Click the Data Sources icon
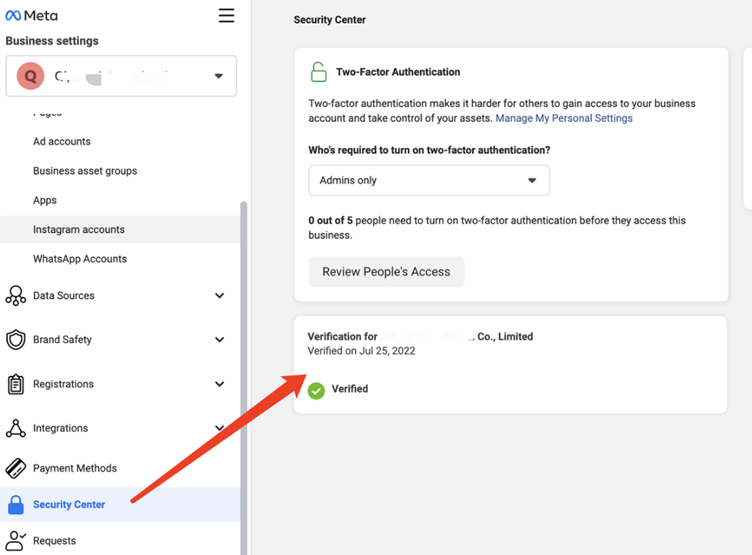 tap(16, 295)
